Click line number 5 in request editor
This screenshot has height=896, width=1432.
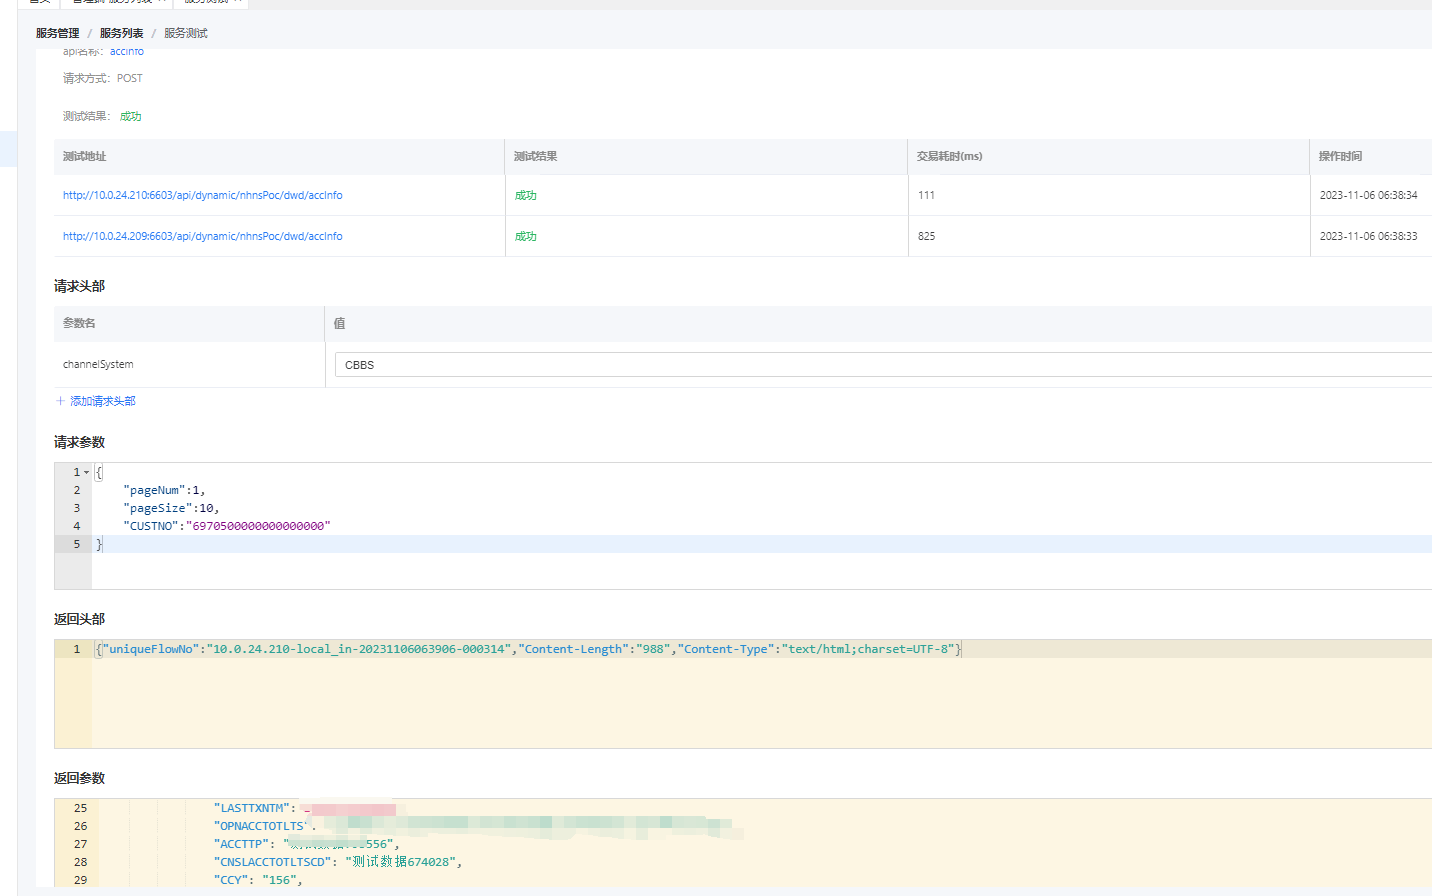point(76,544)
